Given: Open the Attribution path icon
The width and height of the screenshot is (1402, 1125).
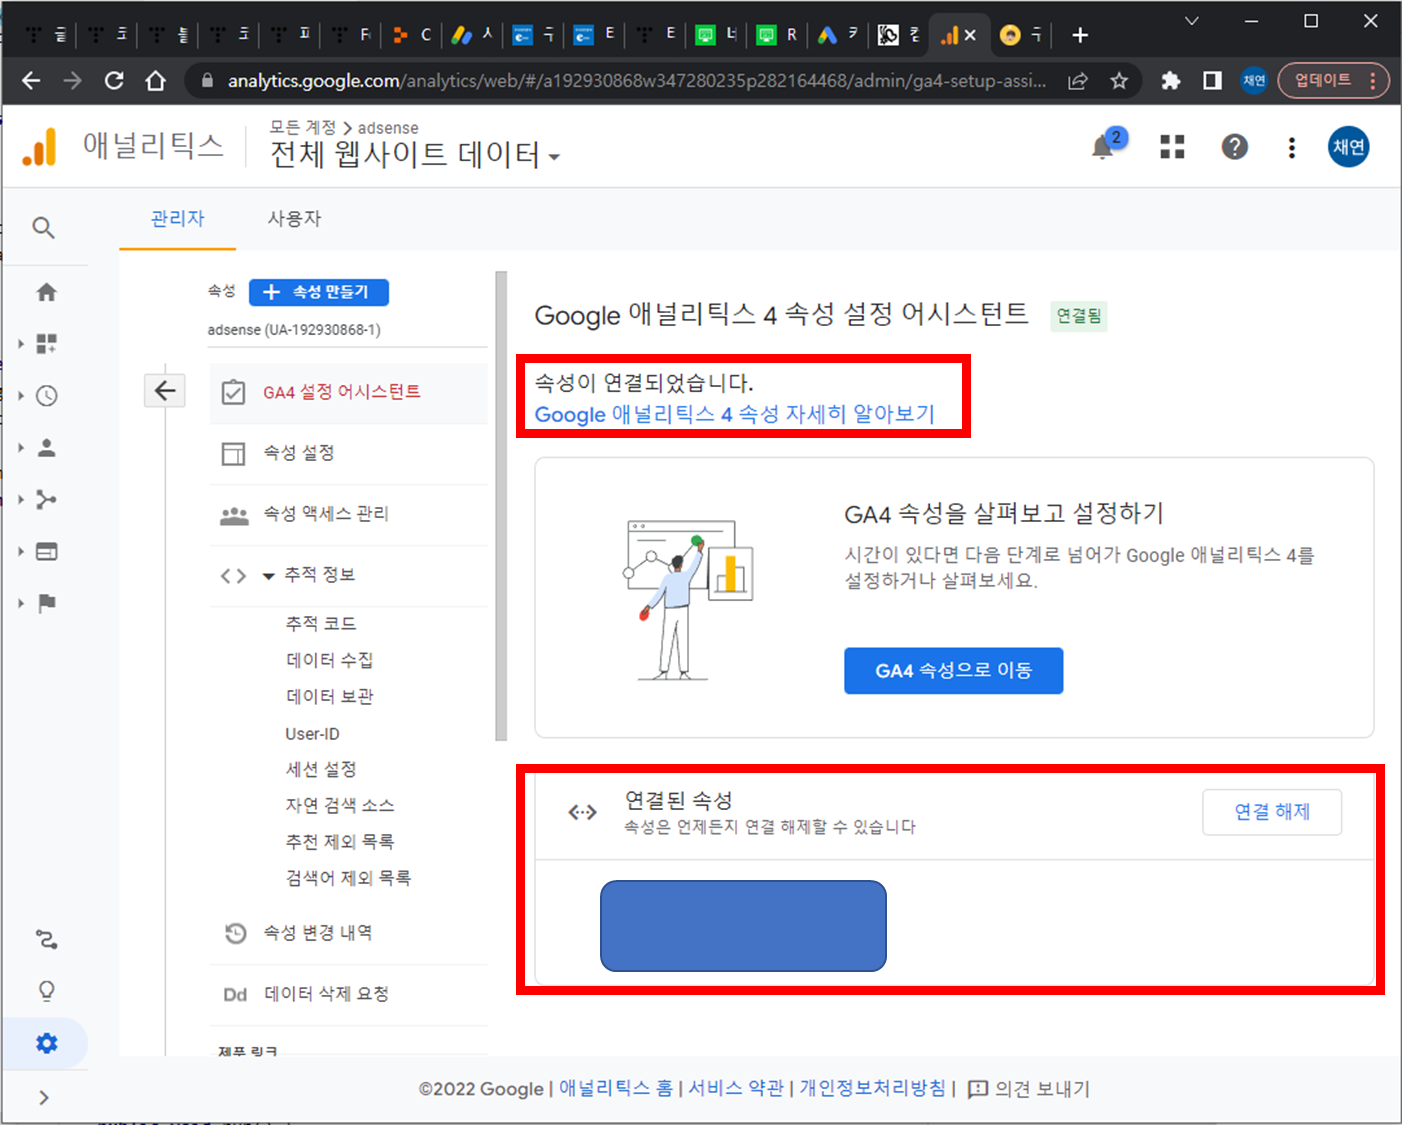Looking at the screenshot, I should (46, 939).
